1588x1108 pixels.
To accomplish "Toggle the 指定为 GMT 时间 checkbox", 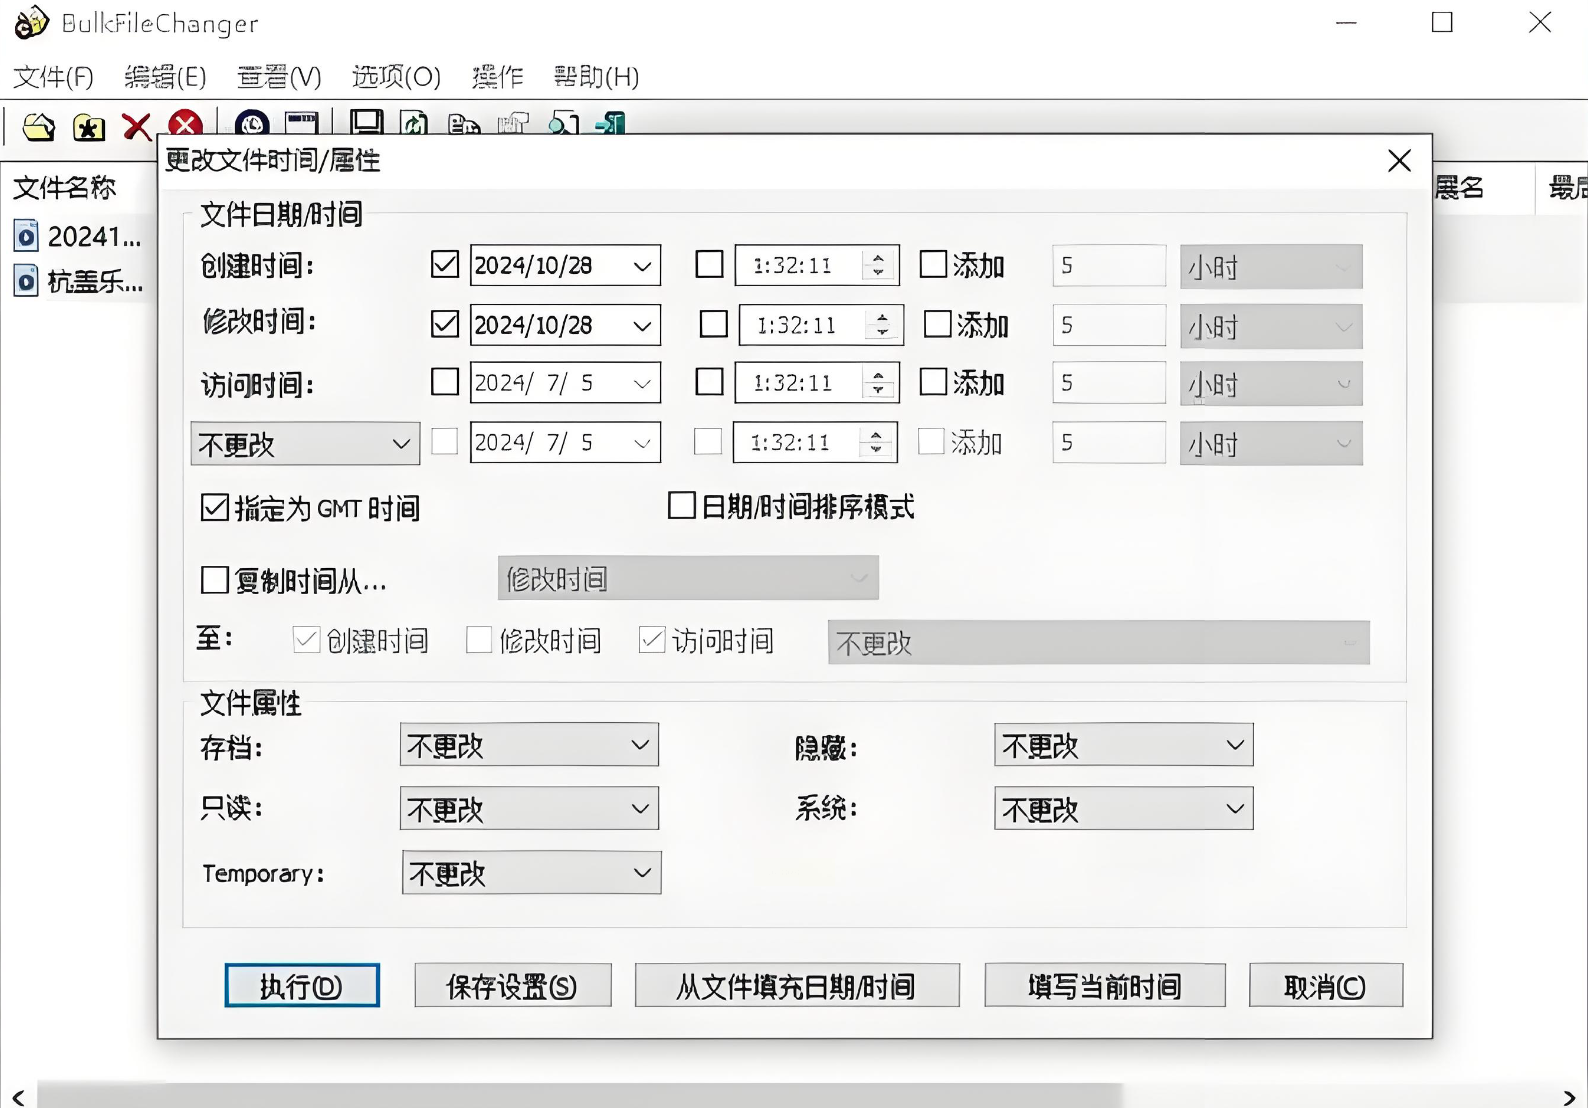I will click(215, 508).
